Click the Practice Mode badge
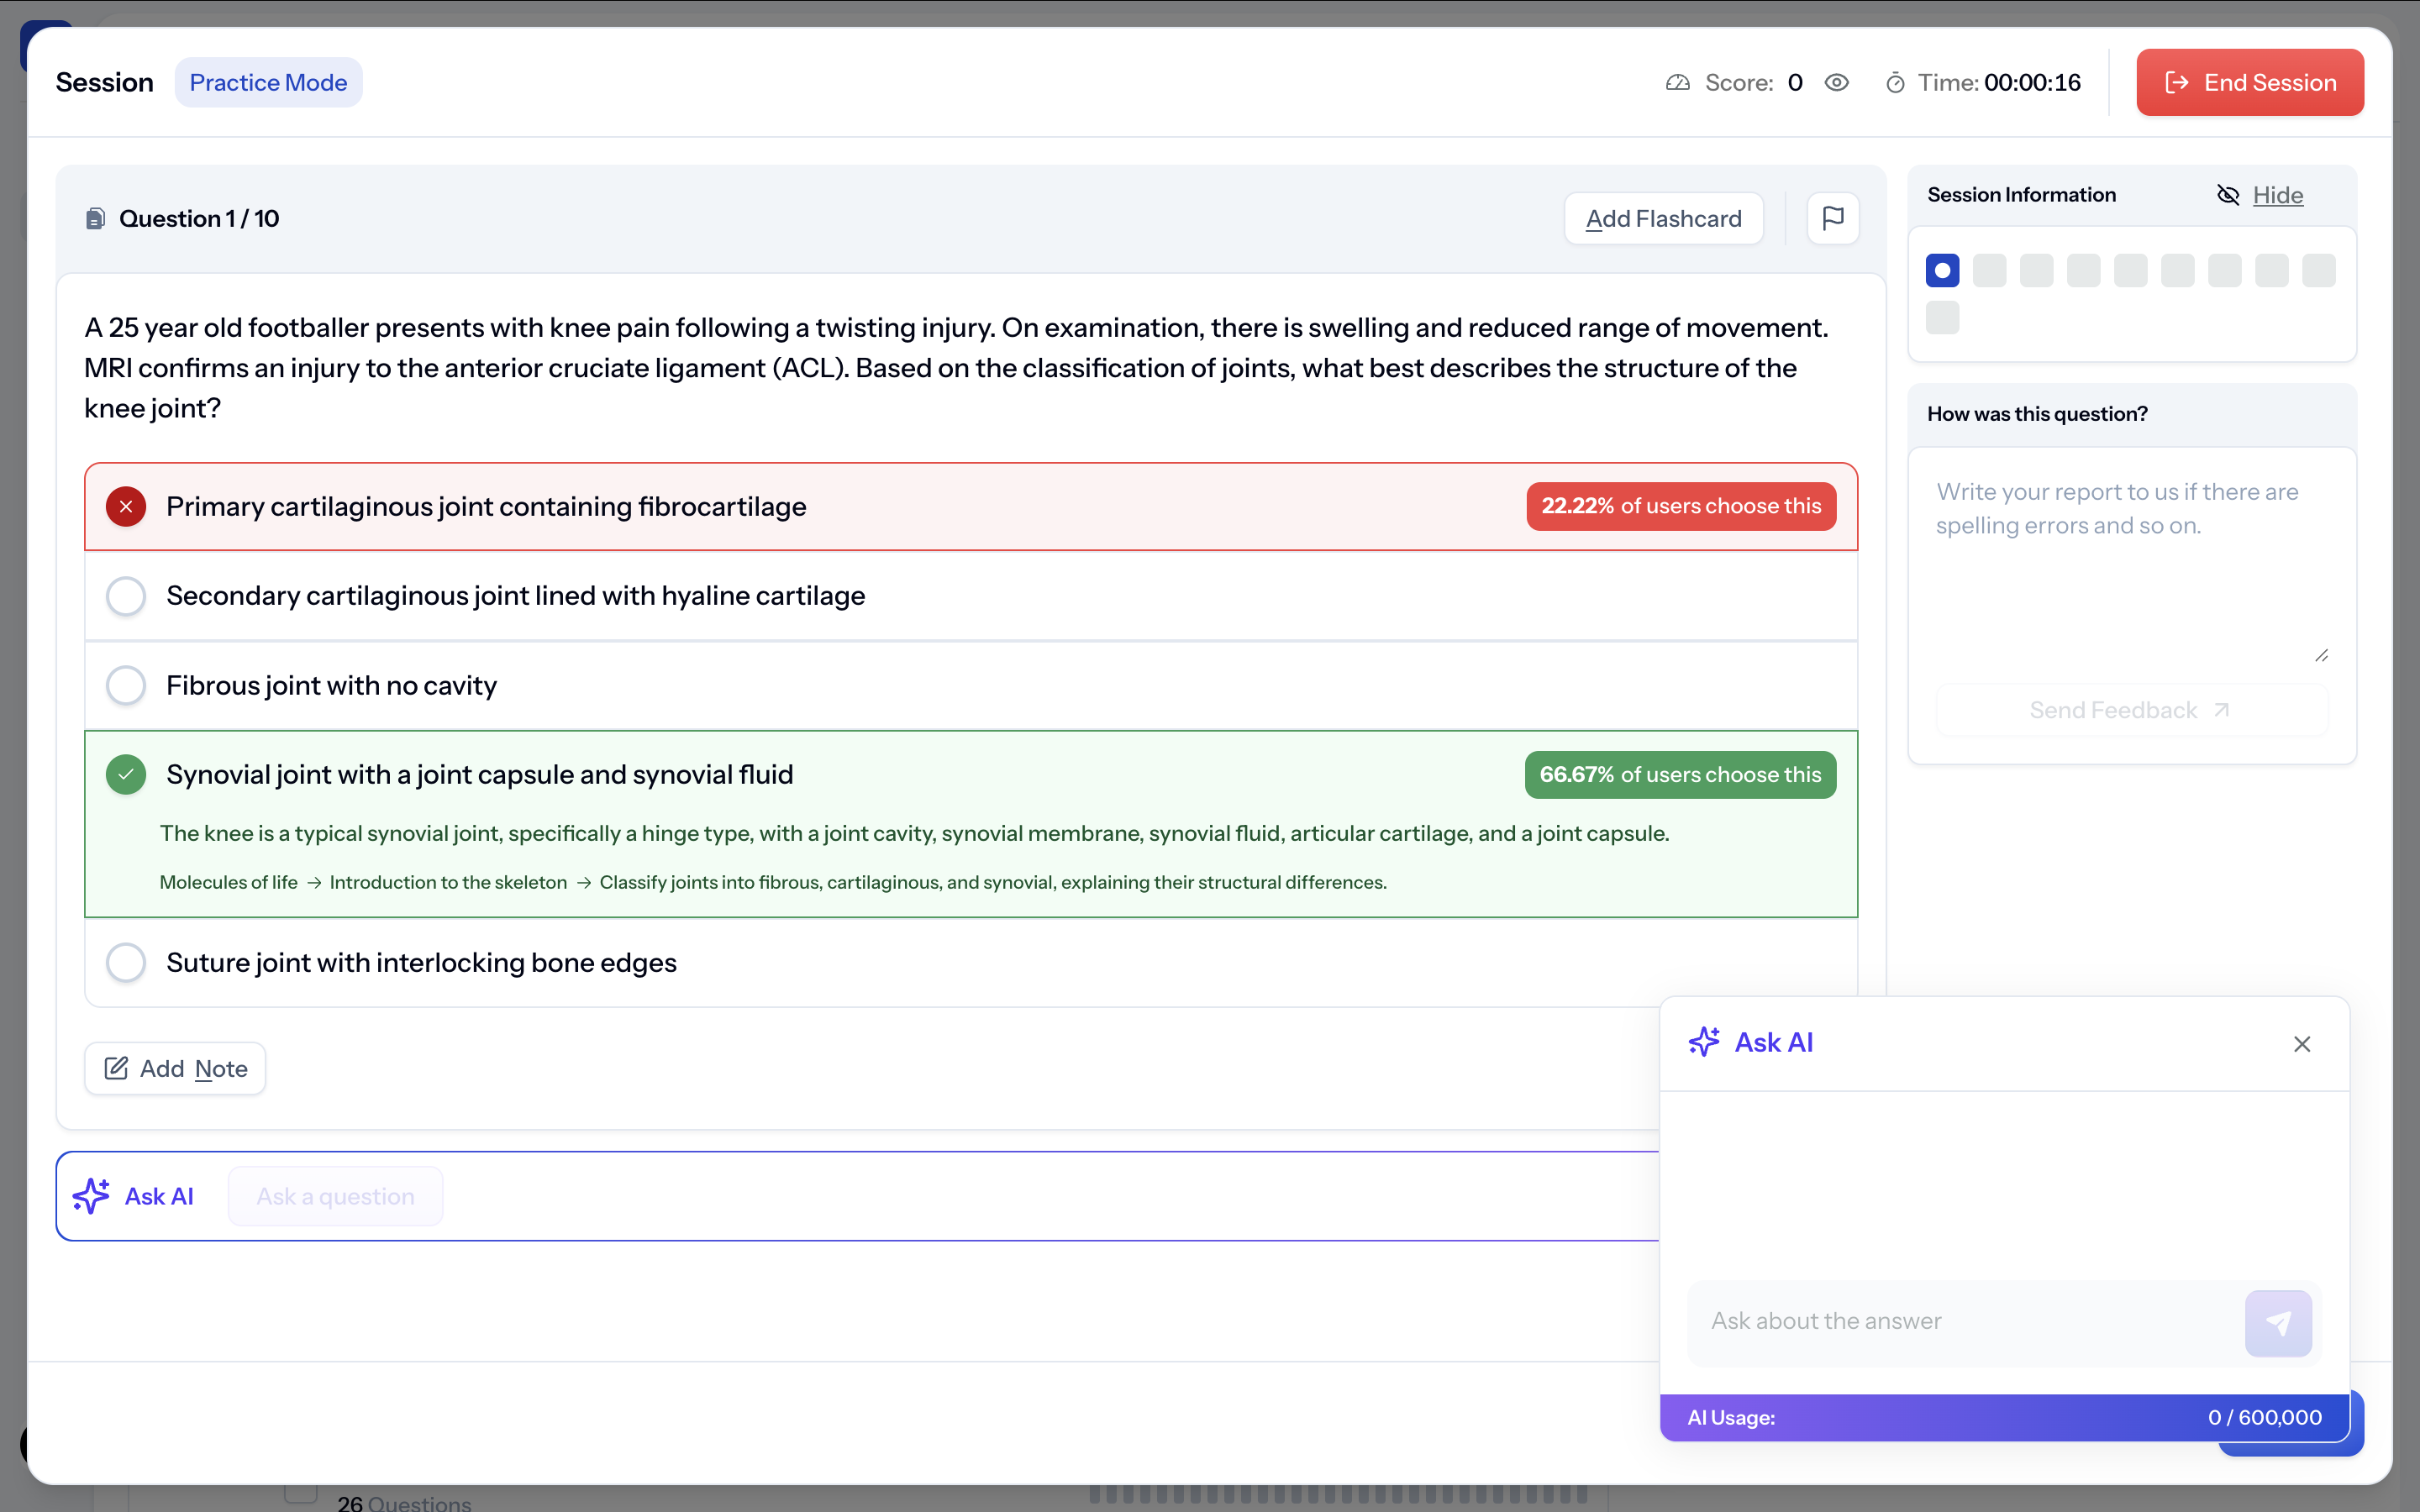 (268, 83)
